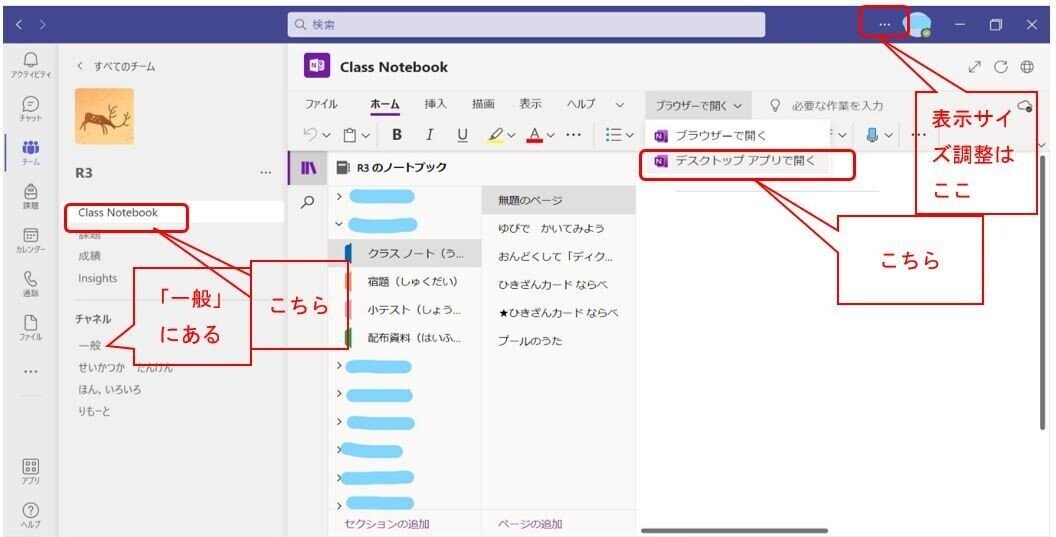Open 成績 in the team list
The image size is (1056, 537).
[x=89, y=256]
